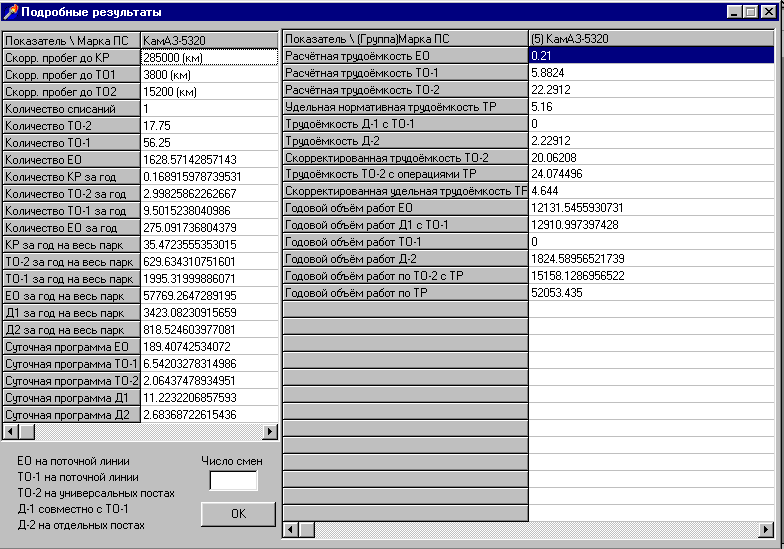Click the left table's scroll-right arrow
The image size is (784, 549).
[x=270, y=432]
